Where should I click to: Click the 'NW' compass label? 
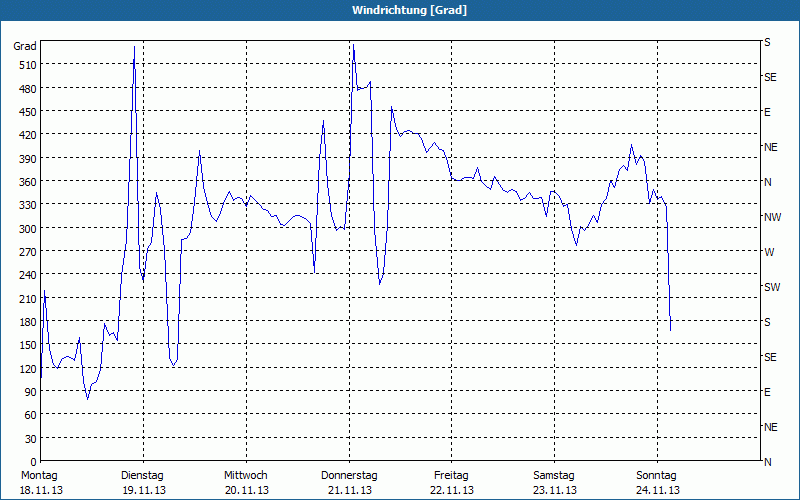pos(772,217)
